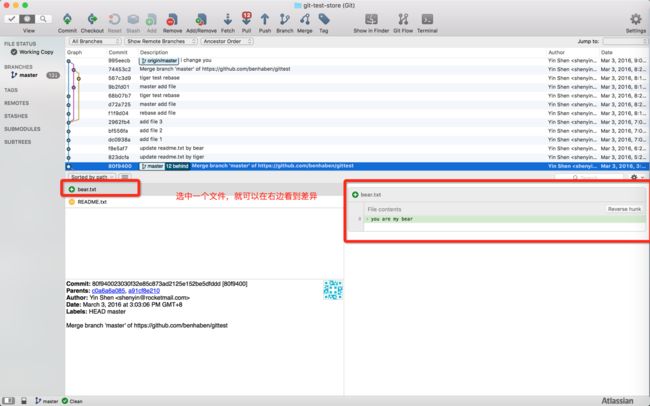Open diff options gear menu
The width and height of the screenshot is (650, 406).
tap(635, 177)
